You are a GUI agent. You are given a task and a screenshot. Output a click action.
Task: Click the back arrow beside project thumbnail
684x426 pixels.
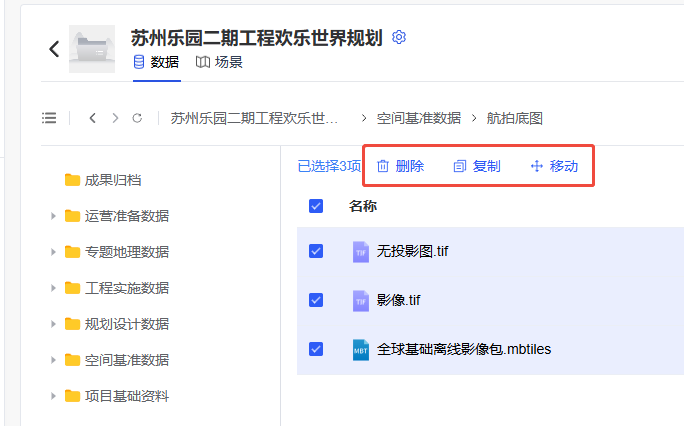tap(54, 49)
